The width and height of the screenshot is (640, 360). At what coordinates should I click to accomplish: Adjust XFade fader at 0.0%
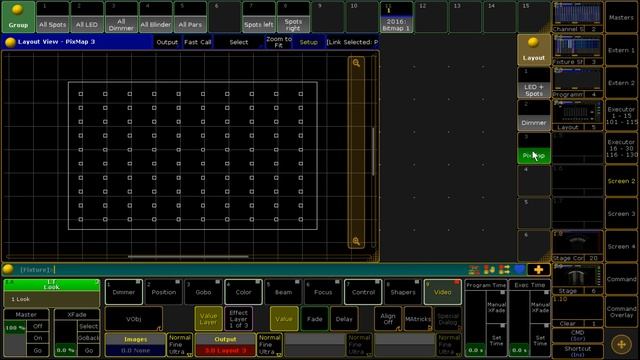point(65,338)
